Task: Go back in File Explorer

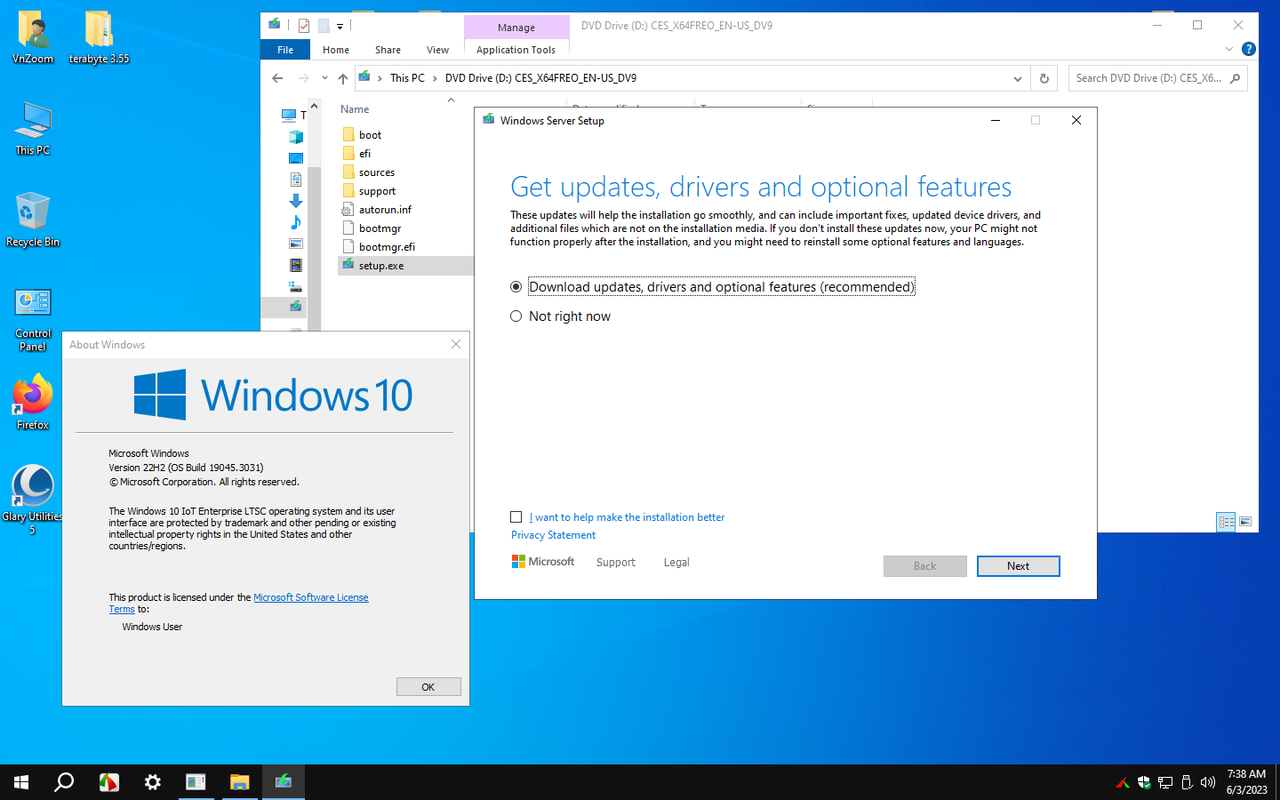Action: click(x=277, y=78)
